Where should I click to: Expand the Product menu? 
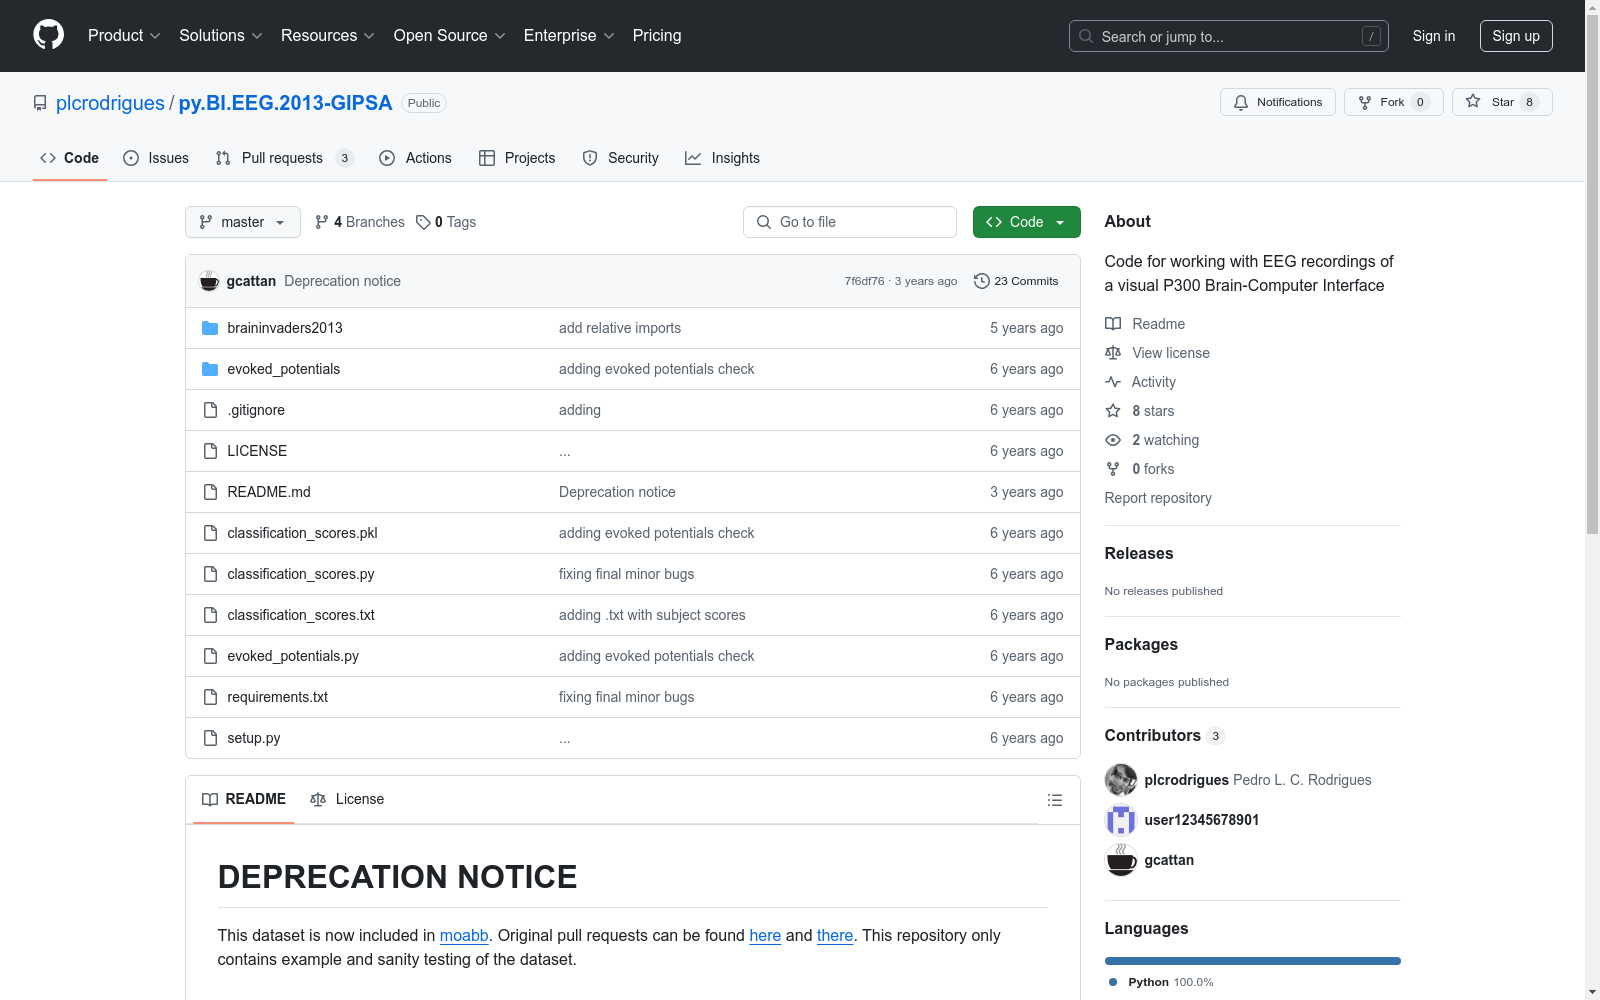coord(124,35)
